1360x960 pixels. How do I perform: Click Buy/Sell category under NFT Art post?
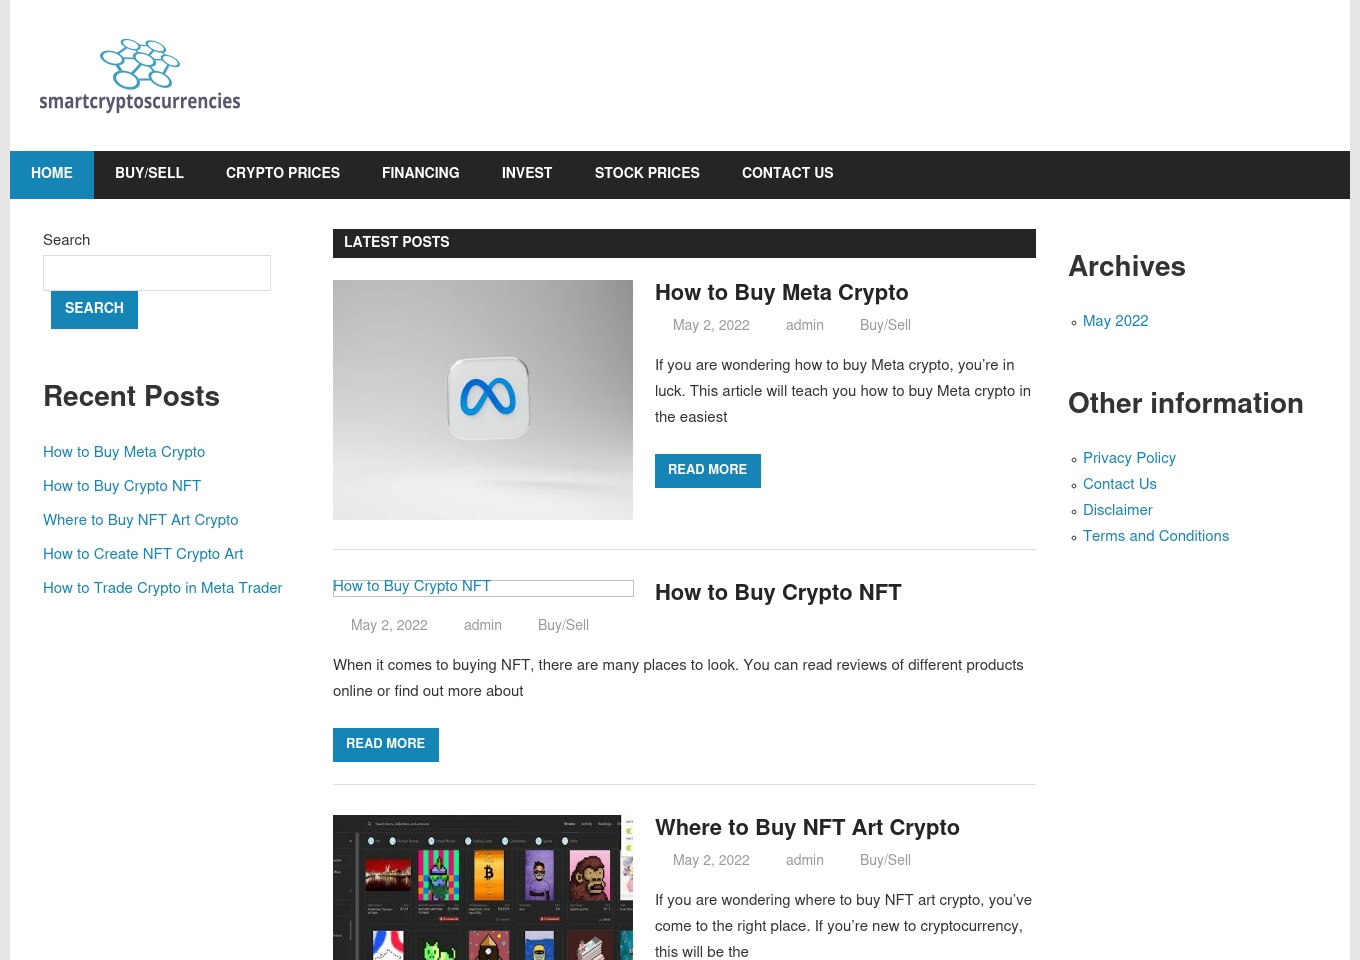click(885, 861)
